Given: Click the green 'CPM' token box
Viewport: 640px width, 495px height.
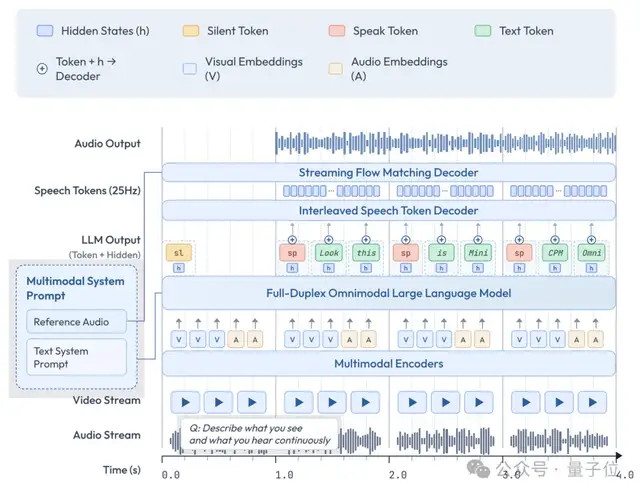Looking at the screenshot, I should [x=555, y=254].
